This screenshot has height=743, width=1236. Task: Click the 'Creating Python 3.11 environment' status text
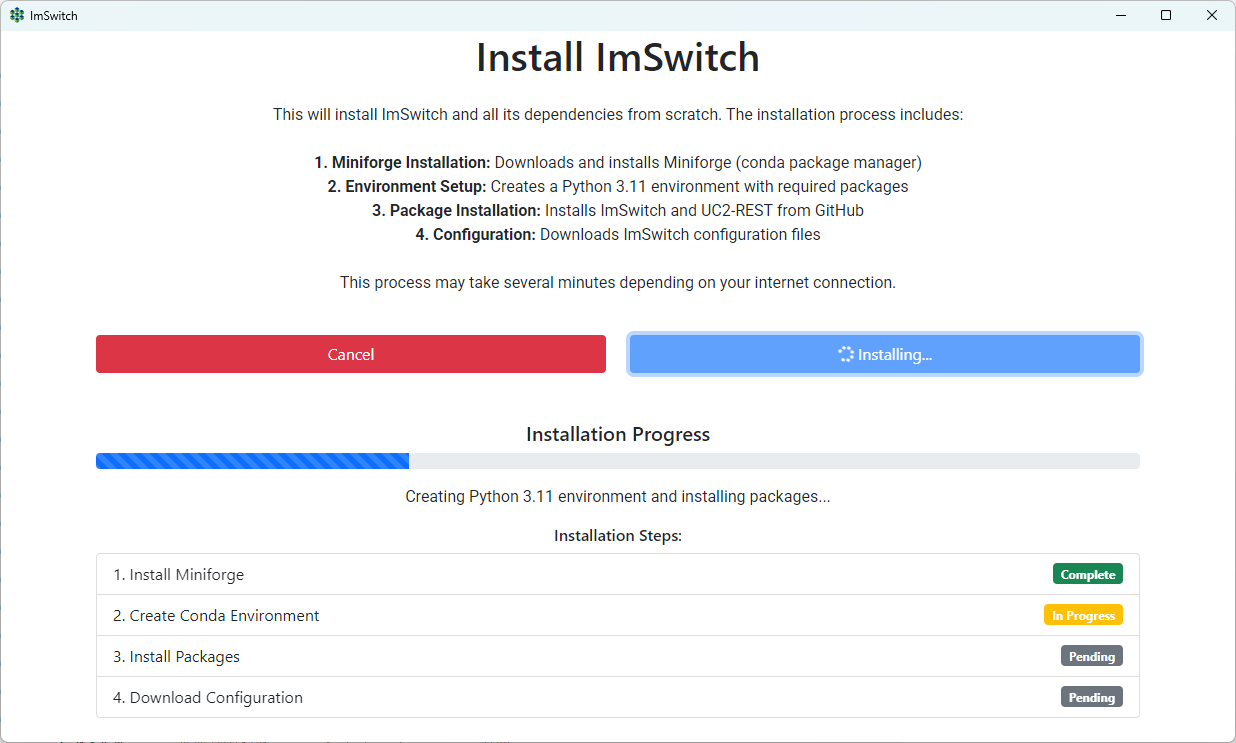[618, 496]
